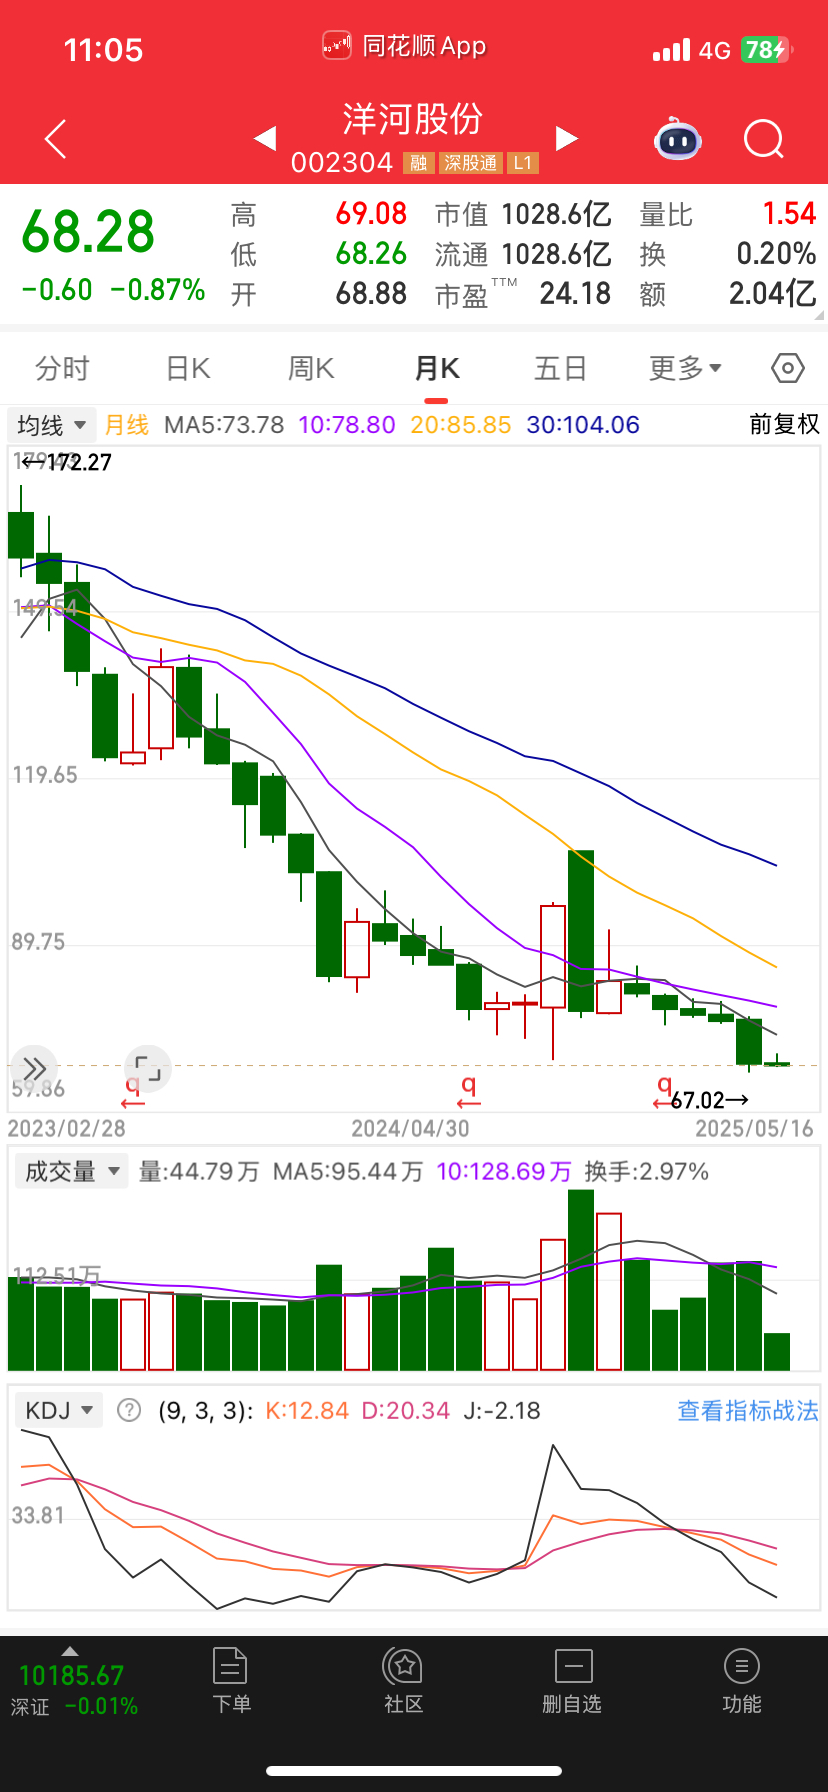Open the 均线 indicator dropdown

[52, 425]
